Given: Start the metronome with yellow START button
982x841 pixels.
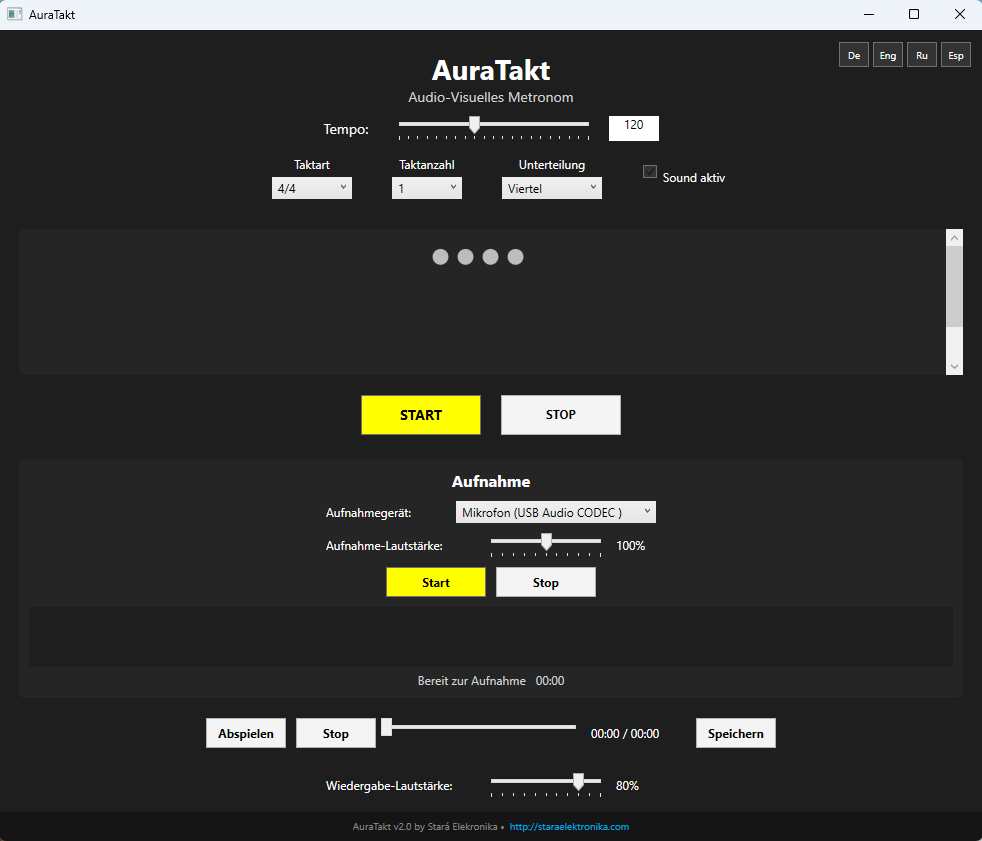Looking at the screenshot, I should tap(420, 415).
